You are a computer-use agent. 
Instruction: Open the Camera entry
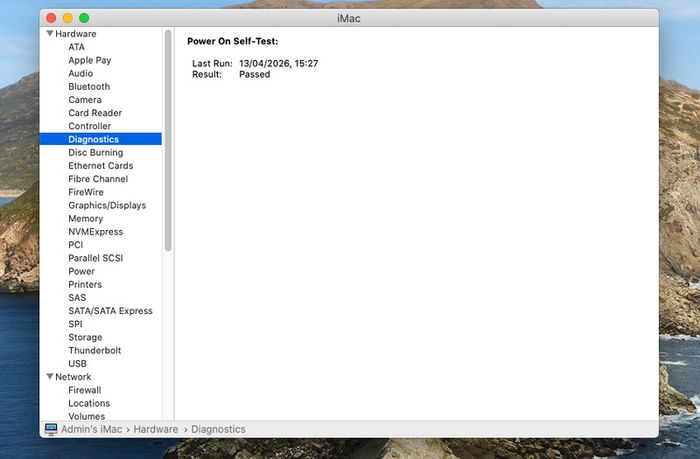[85, 100]
